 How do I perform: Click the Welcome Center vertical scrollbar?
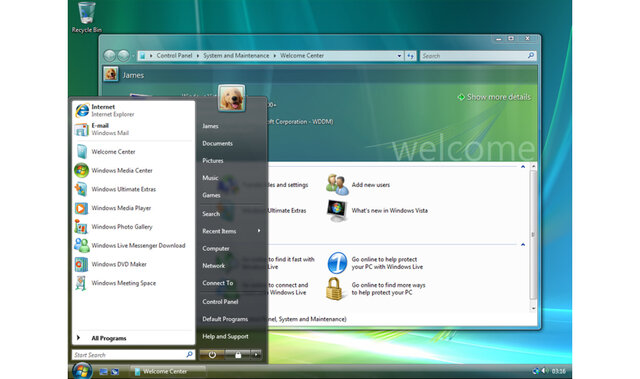coord(533,235)
